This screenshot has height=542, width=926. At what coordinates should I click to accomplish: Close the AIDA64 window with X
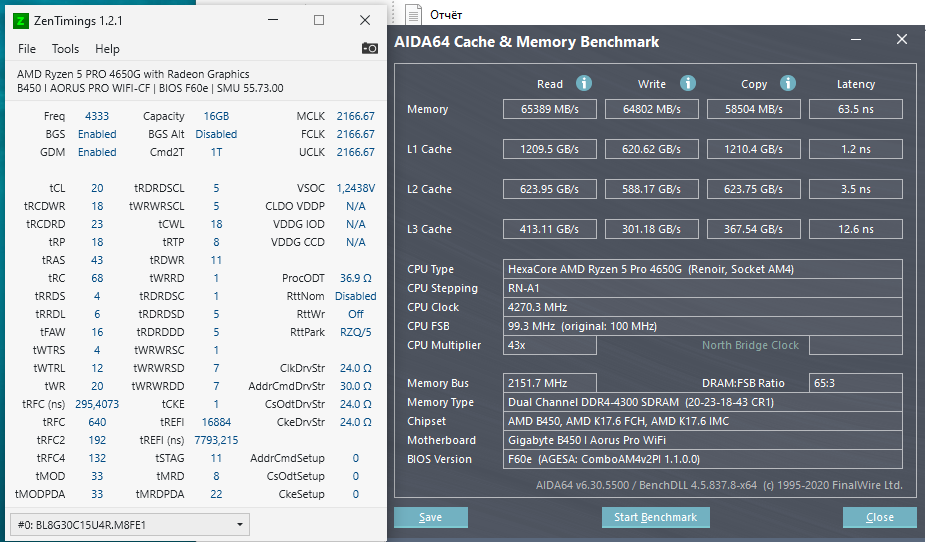pyautogui.click(x=902, y=40)
